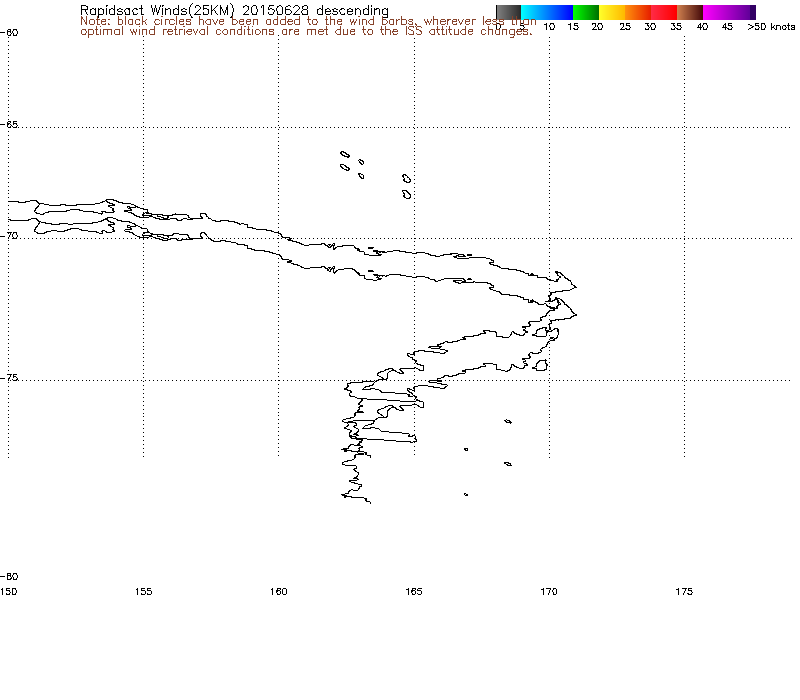Click the '160' longitude label
Image resolution: width=800 pixels, height=700 pixels.
tap(279, 592)
